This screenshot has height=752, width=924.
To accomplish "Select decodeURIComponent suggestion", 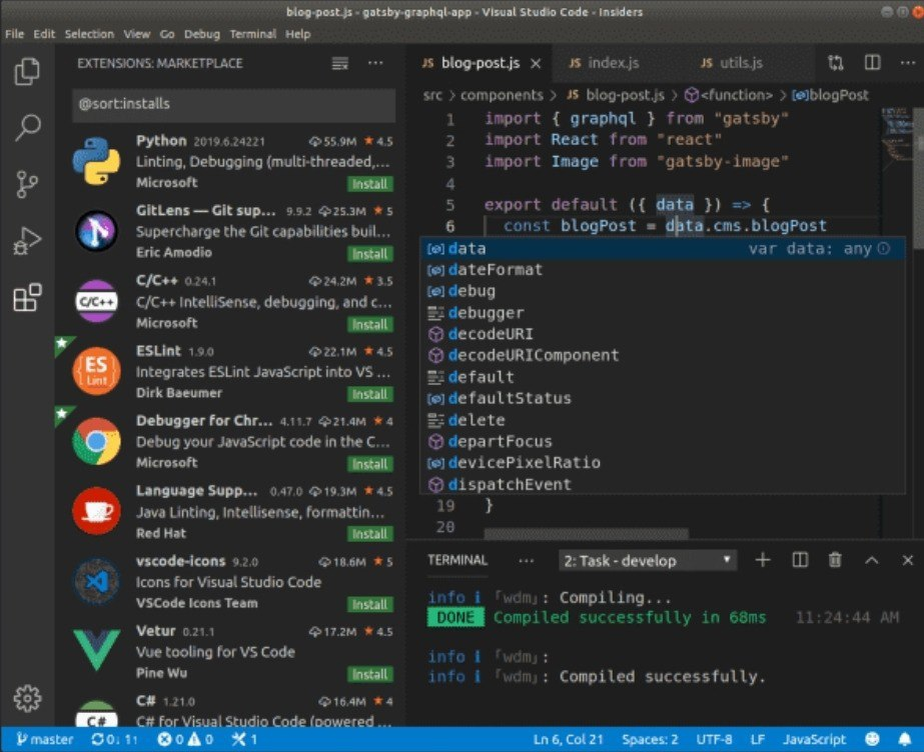I will coord(662,355).
